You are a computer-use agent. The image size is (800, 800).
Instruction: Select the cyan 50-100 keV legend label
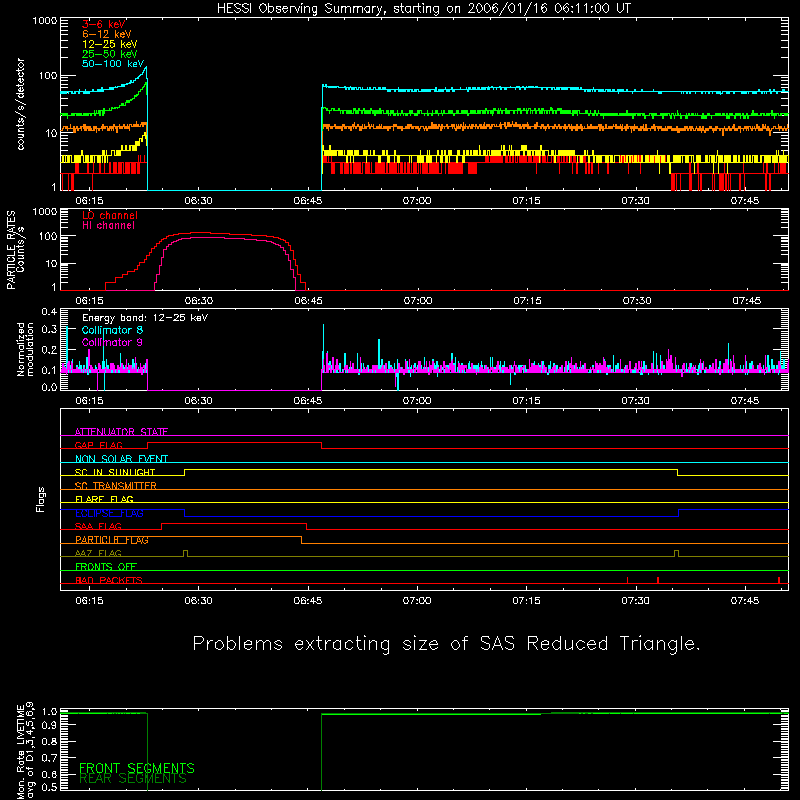pyautogui.click(x=113, y=64)
